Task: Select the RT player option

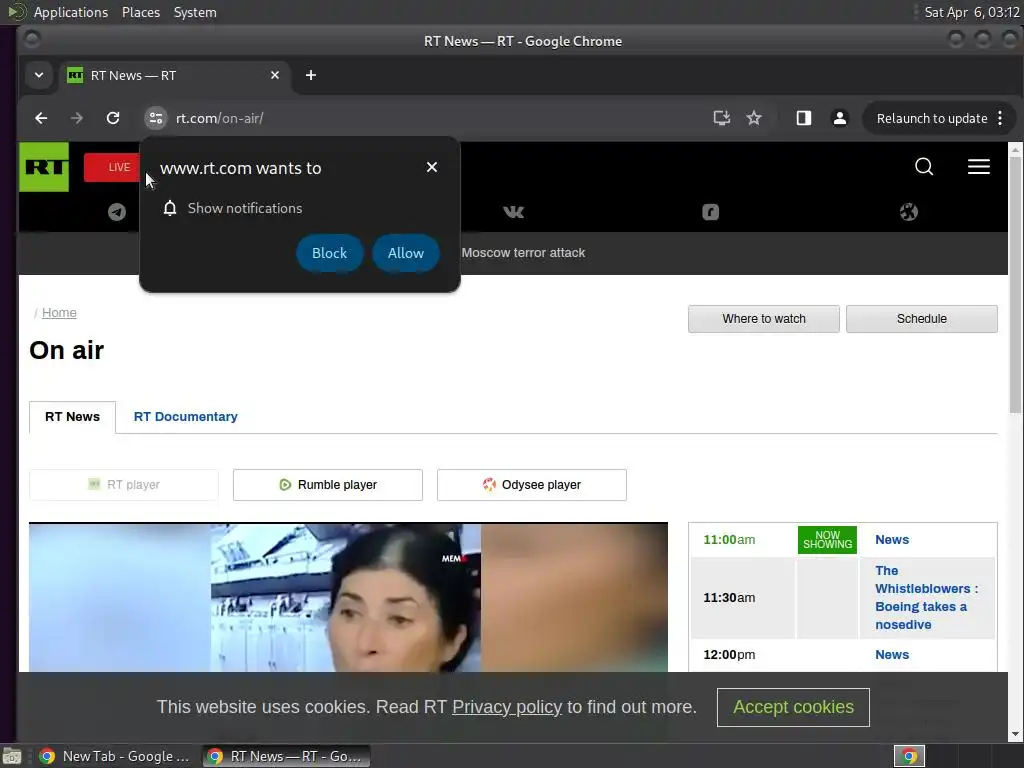Action: click(124, 485)
